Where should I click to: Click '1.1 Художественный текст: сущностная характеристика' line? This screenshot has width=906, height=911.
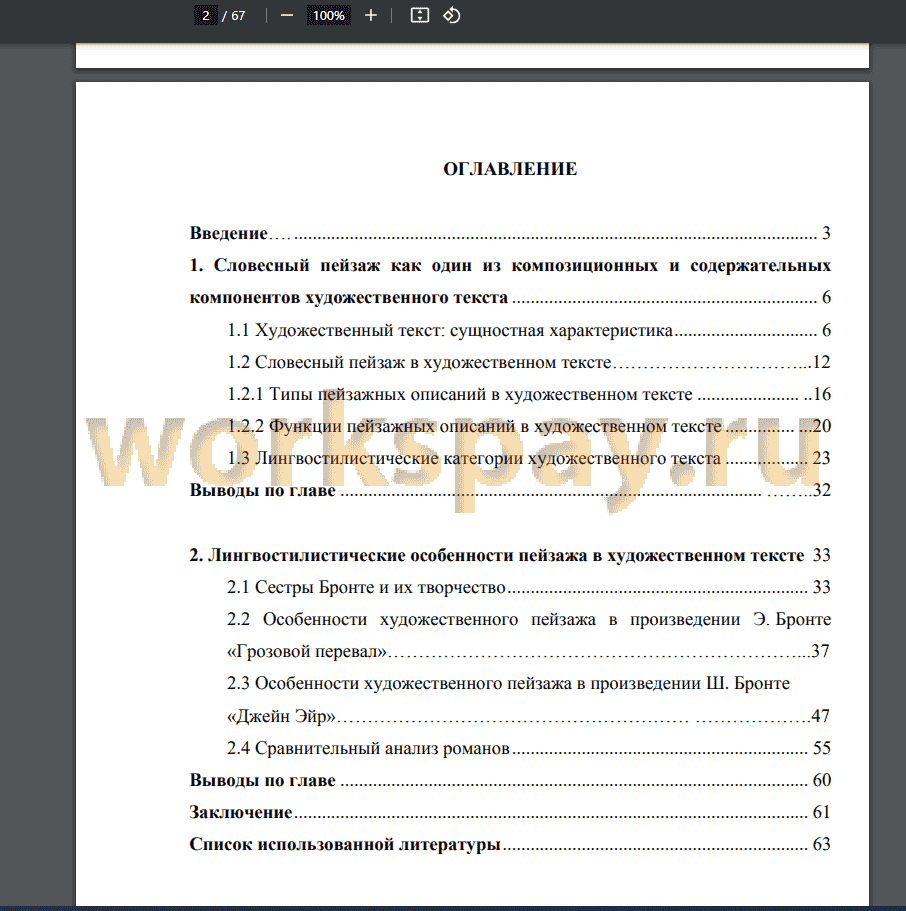tap(529, 330)
